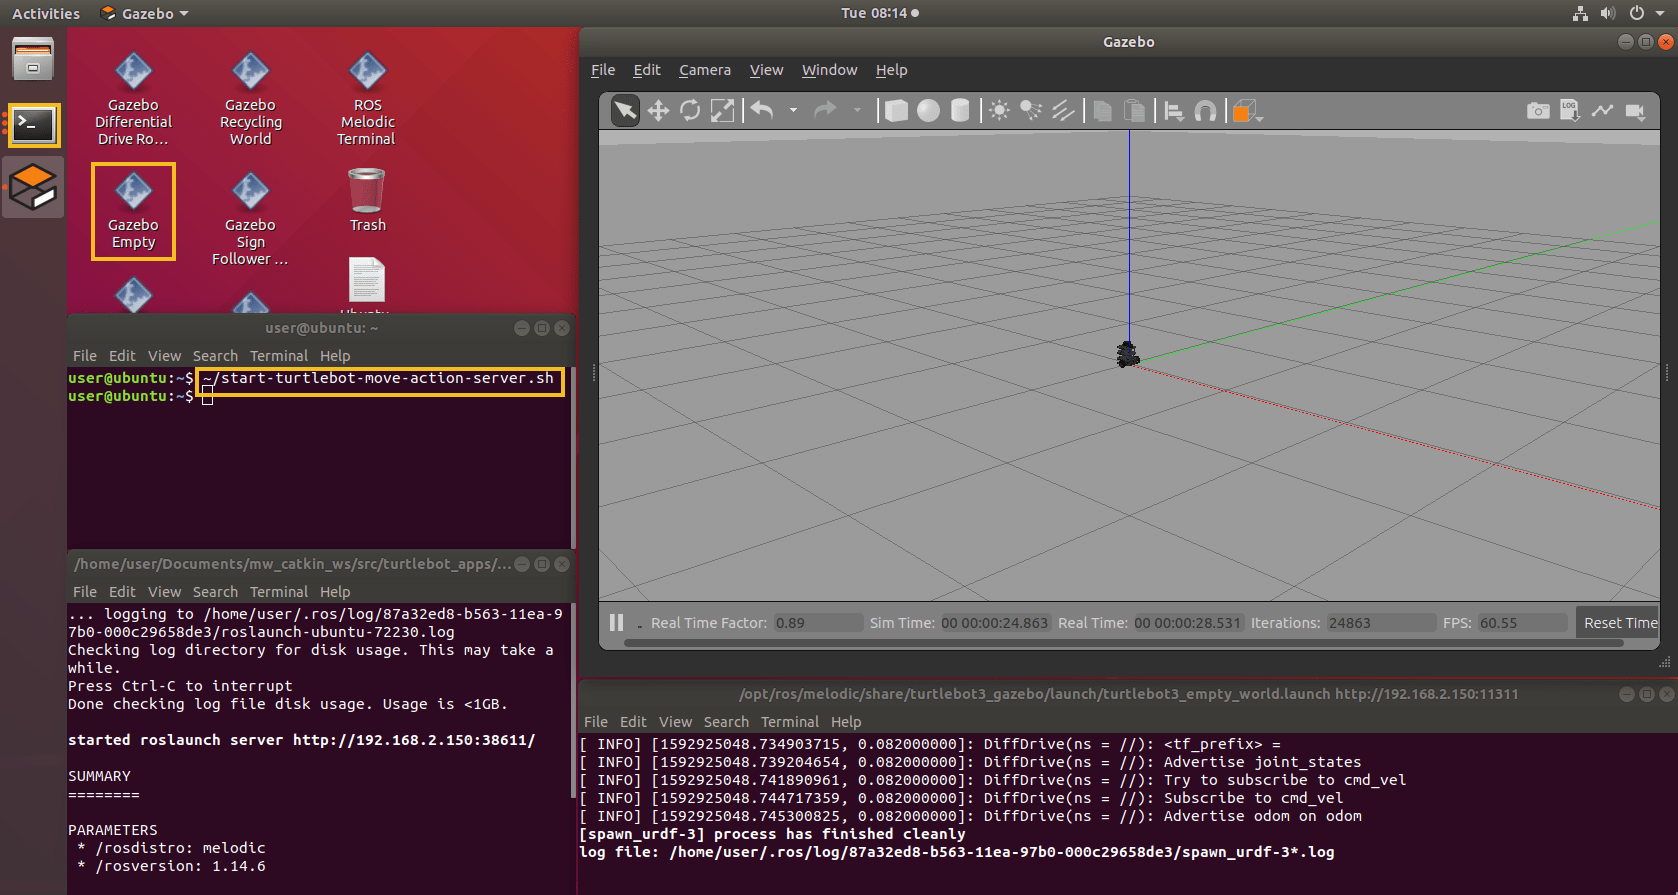Add a point light
Viewport: 1678px width, 895px height.
pos(999,110)
